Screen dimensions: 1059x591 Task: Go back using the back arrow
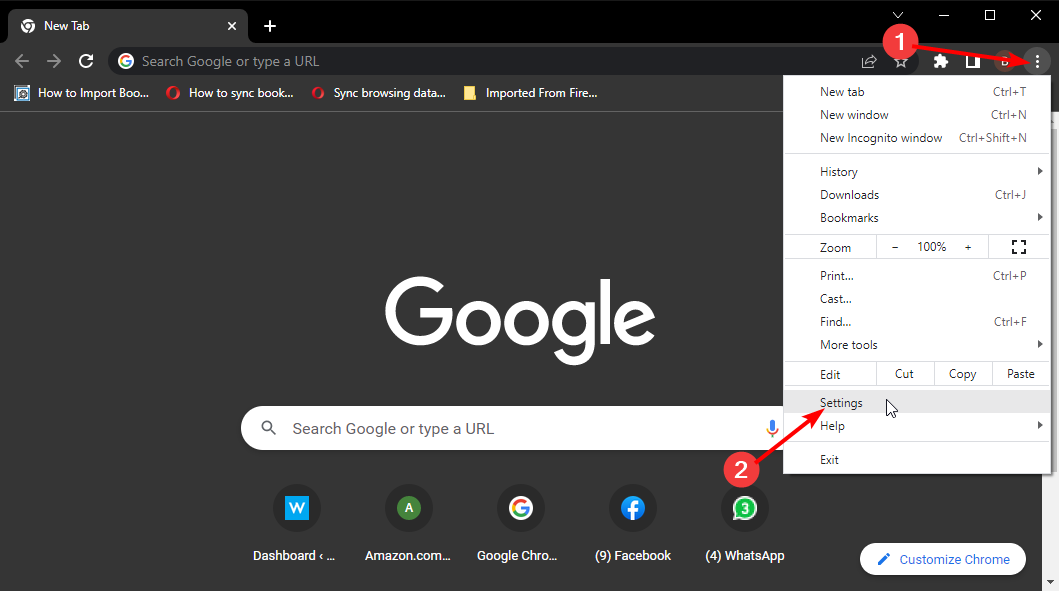tap(22, 61)
